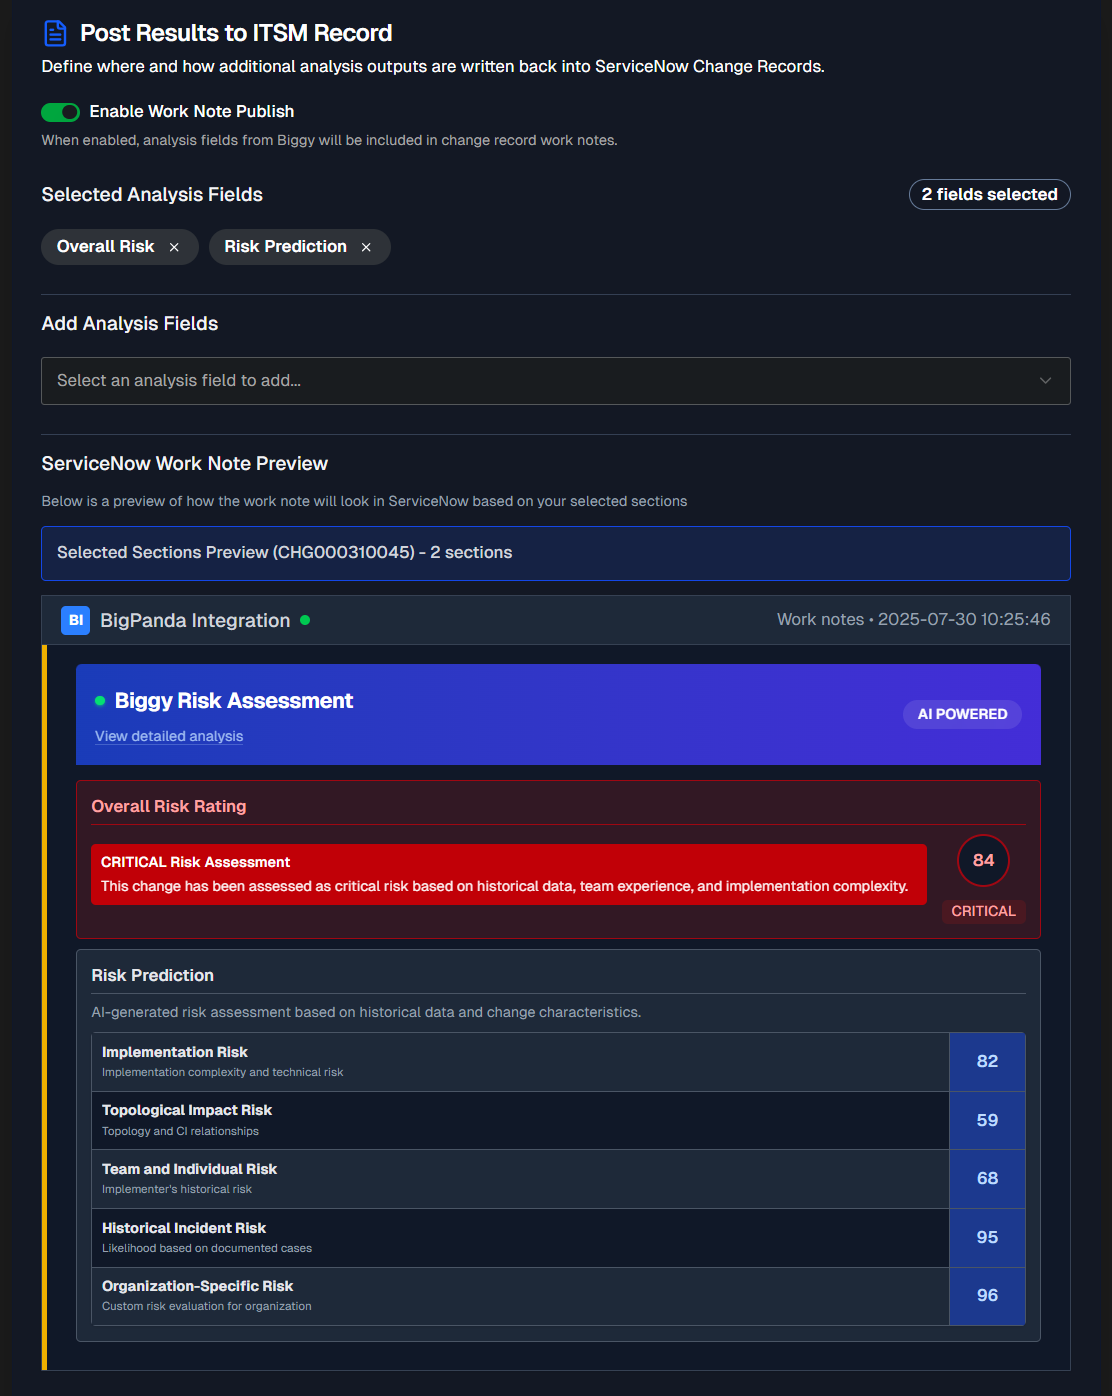The image size is (1112, 1396).
Task: Click the green status dot beside BigPanda Integration
Action: click(x=305, y=620)
